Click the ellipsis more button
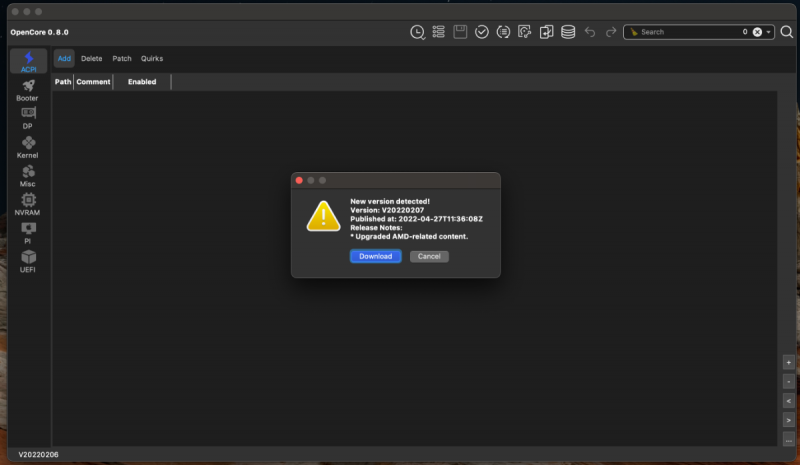 (x=788, y=440)
